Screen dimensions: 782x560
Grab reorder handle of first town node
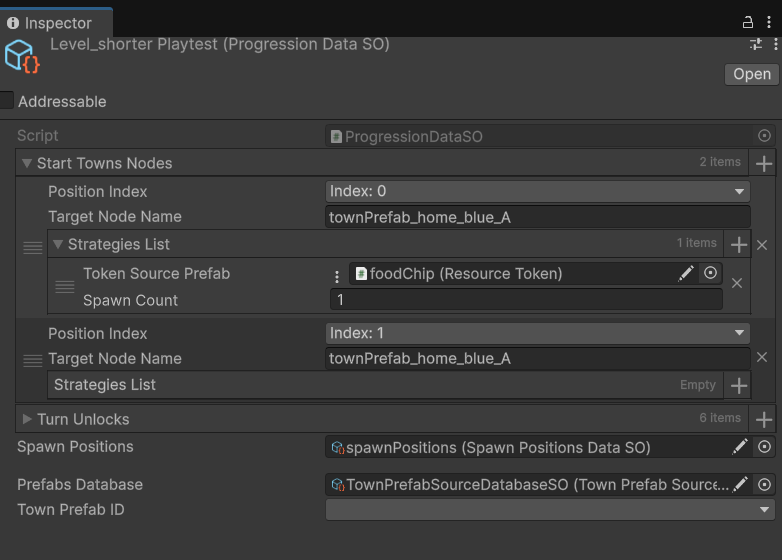click(x=33, y=248)
